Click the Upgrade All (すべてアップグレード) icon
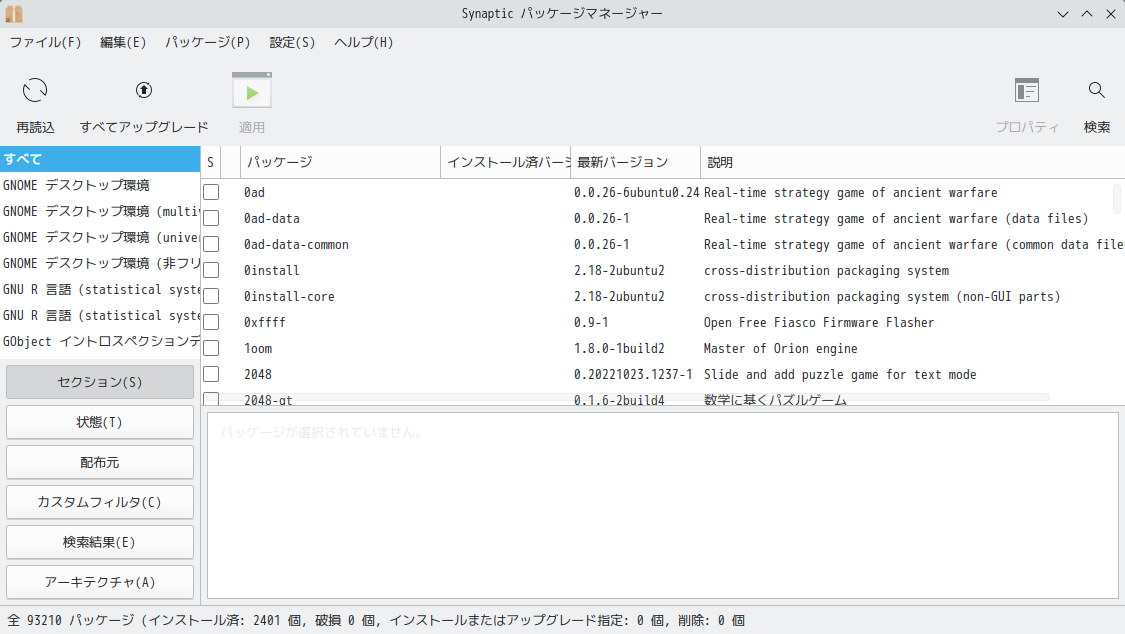 [x=144, y=90]
